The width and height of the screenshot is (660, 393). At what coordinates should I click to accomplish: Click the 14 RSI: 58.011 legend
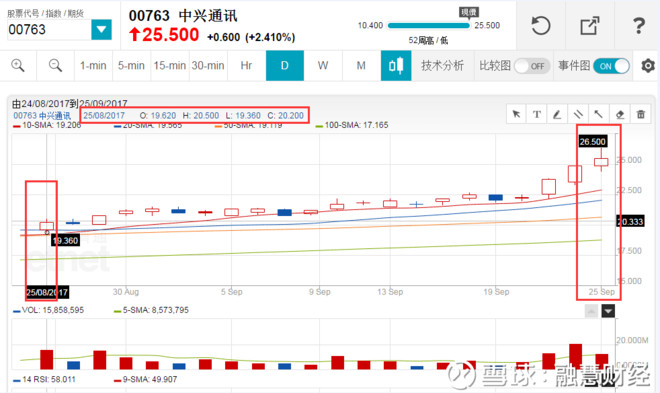(44, 380)
